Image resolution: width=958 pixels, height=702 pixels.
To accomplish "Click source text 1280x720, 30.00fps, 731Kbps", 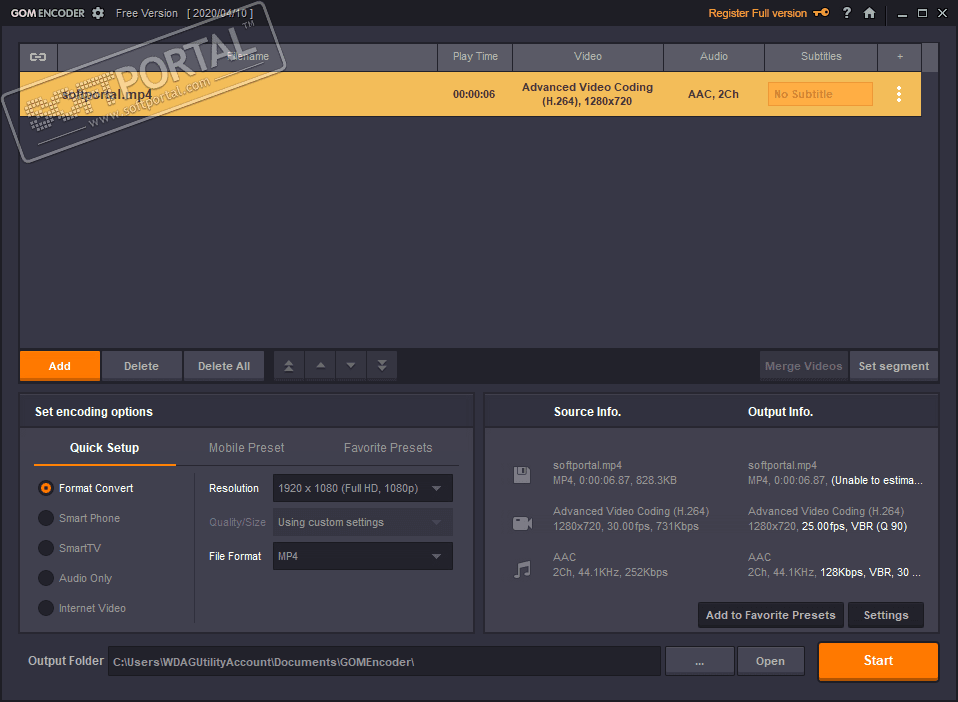I will pos(626,527).
